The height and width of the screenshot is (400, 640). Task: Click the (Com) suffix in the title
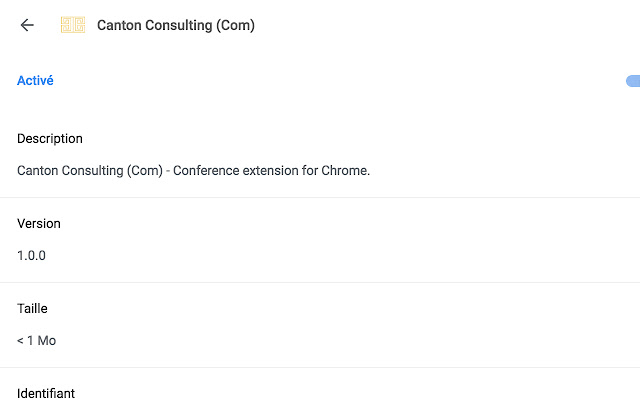[236, 25]
